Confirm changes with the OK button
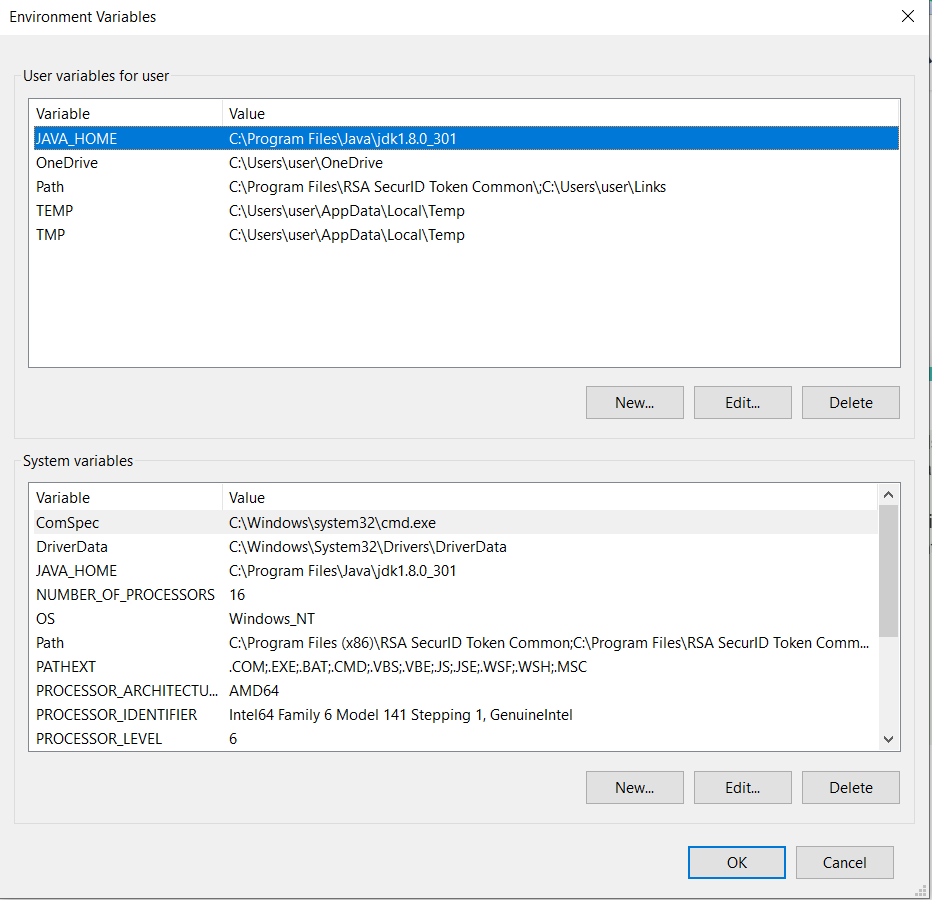Viewport: 932px width, 900px height. [736, 863]
